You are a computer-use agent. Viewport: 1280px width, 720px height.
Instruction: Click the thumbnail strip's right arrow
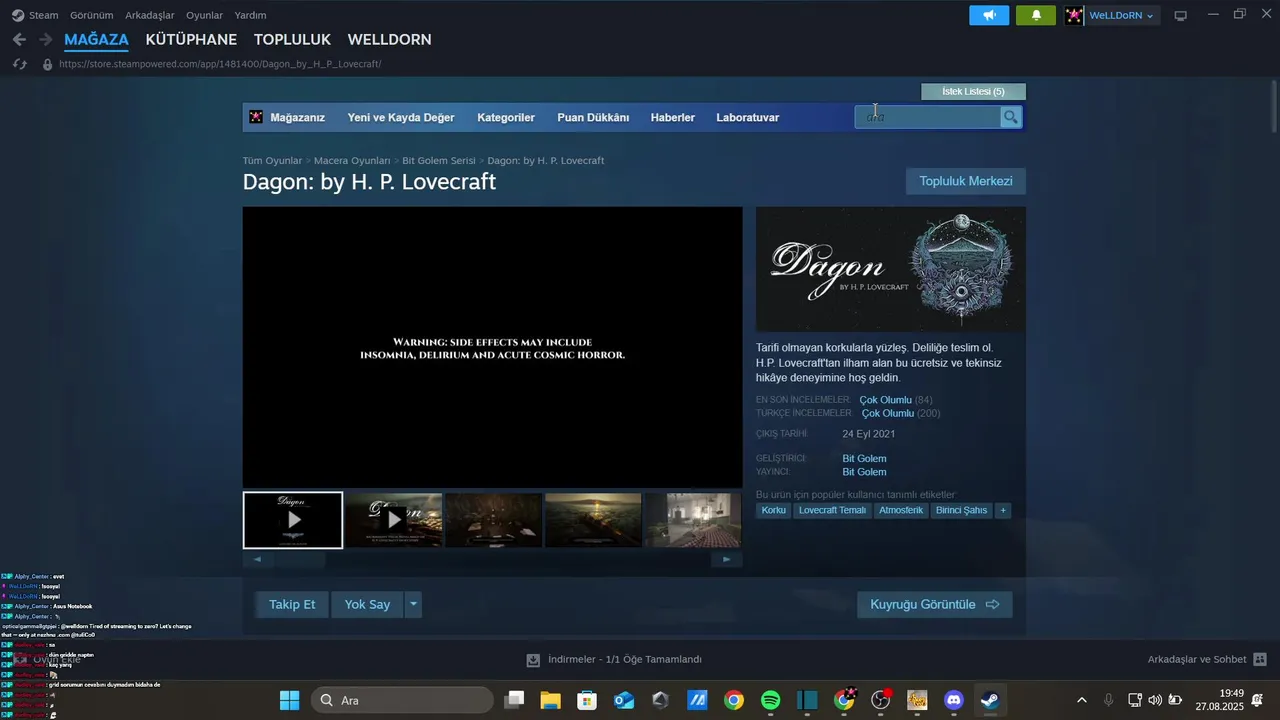(727, 560)
